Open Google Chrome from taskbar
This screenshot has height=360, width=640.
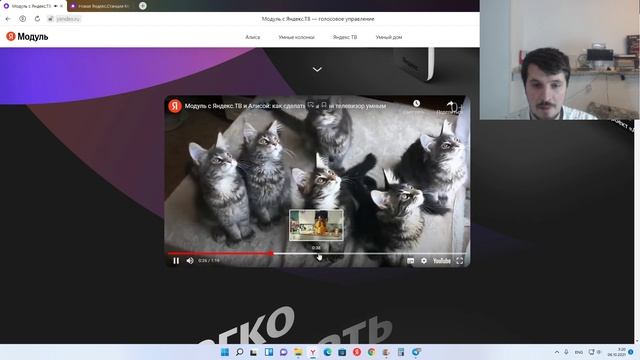tap(371, 352)
